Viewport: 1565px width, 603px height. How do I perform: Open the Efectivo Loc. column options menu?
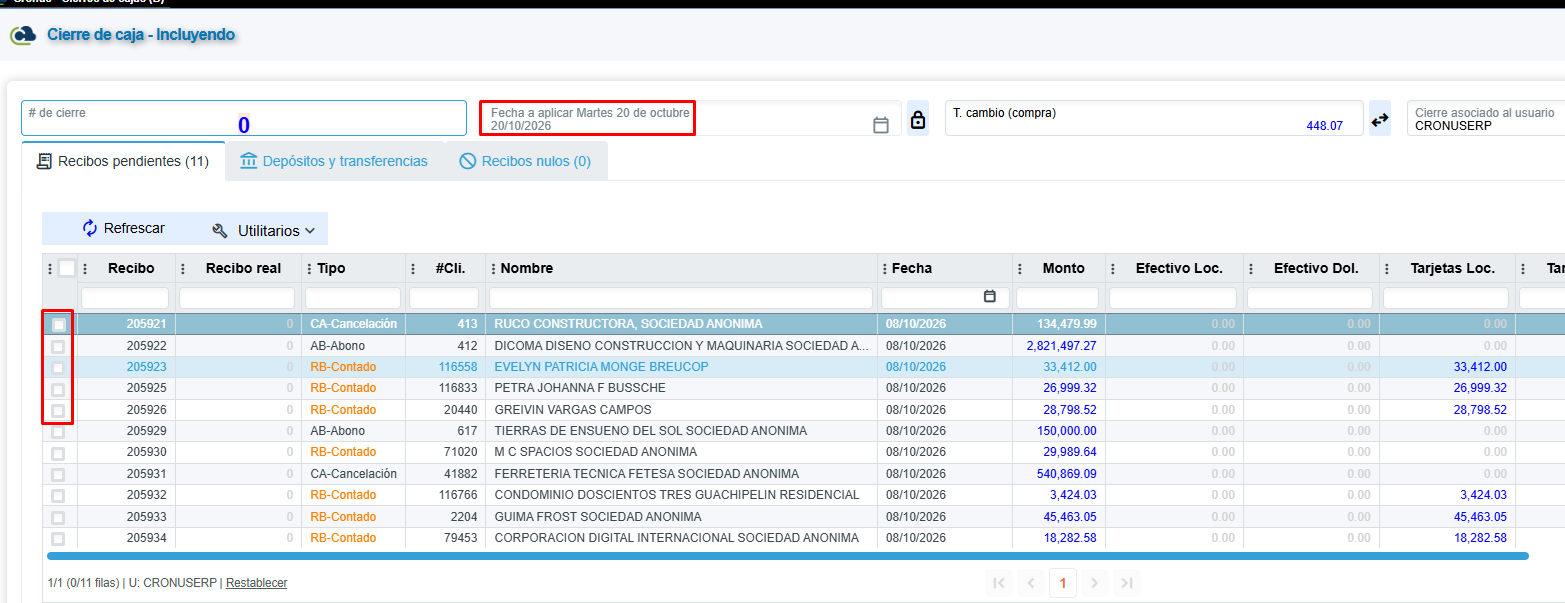click(1113, 268)
